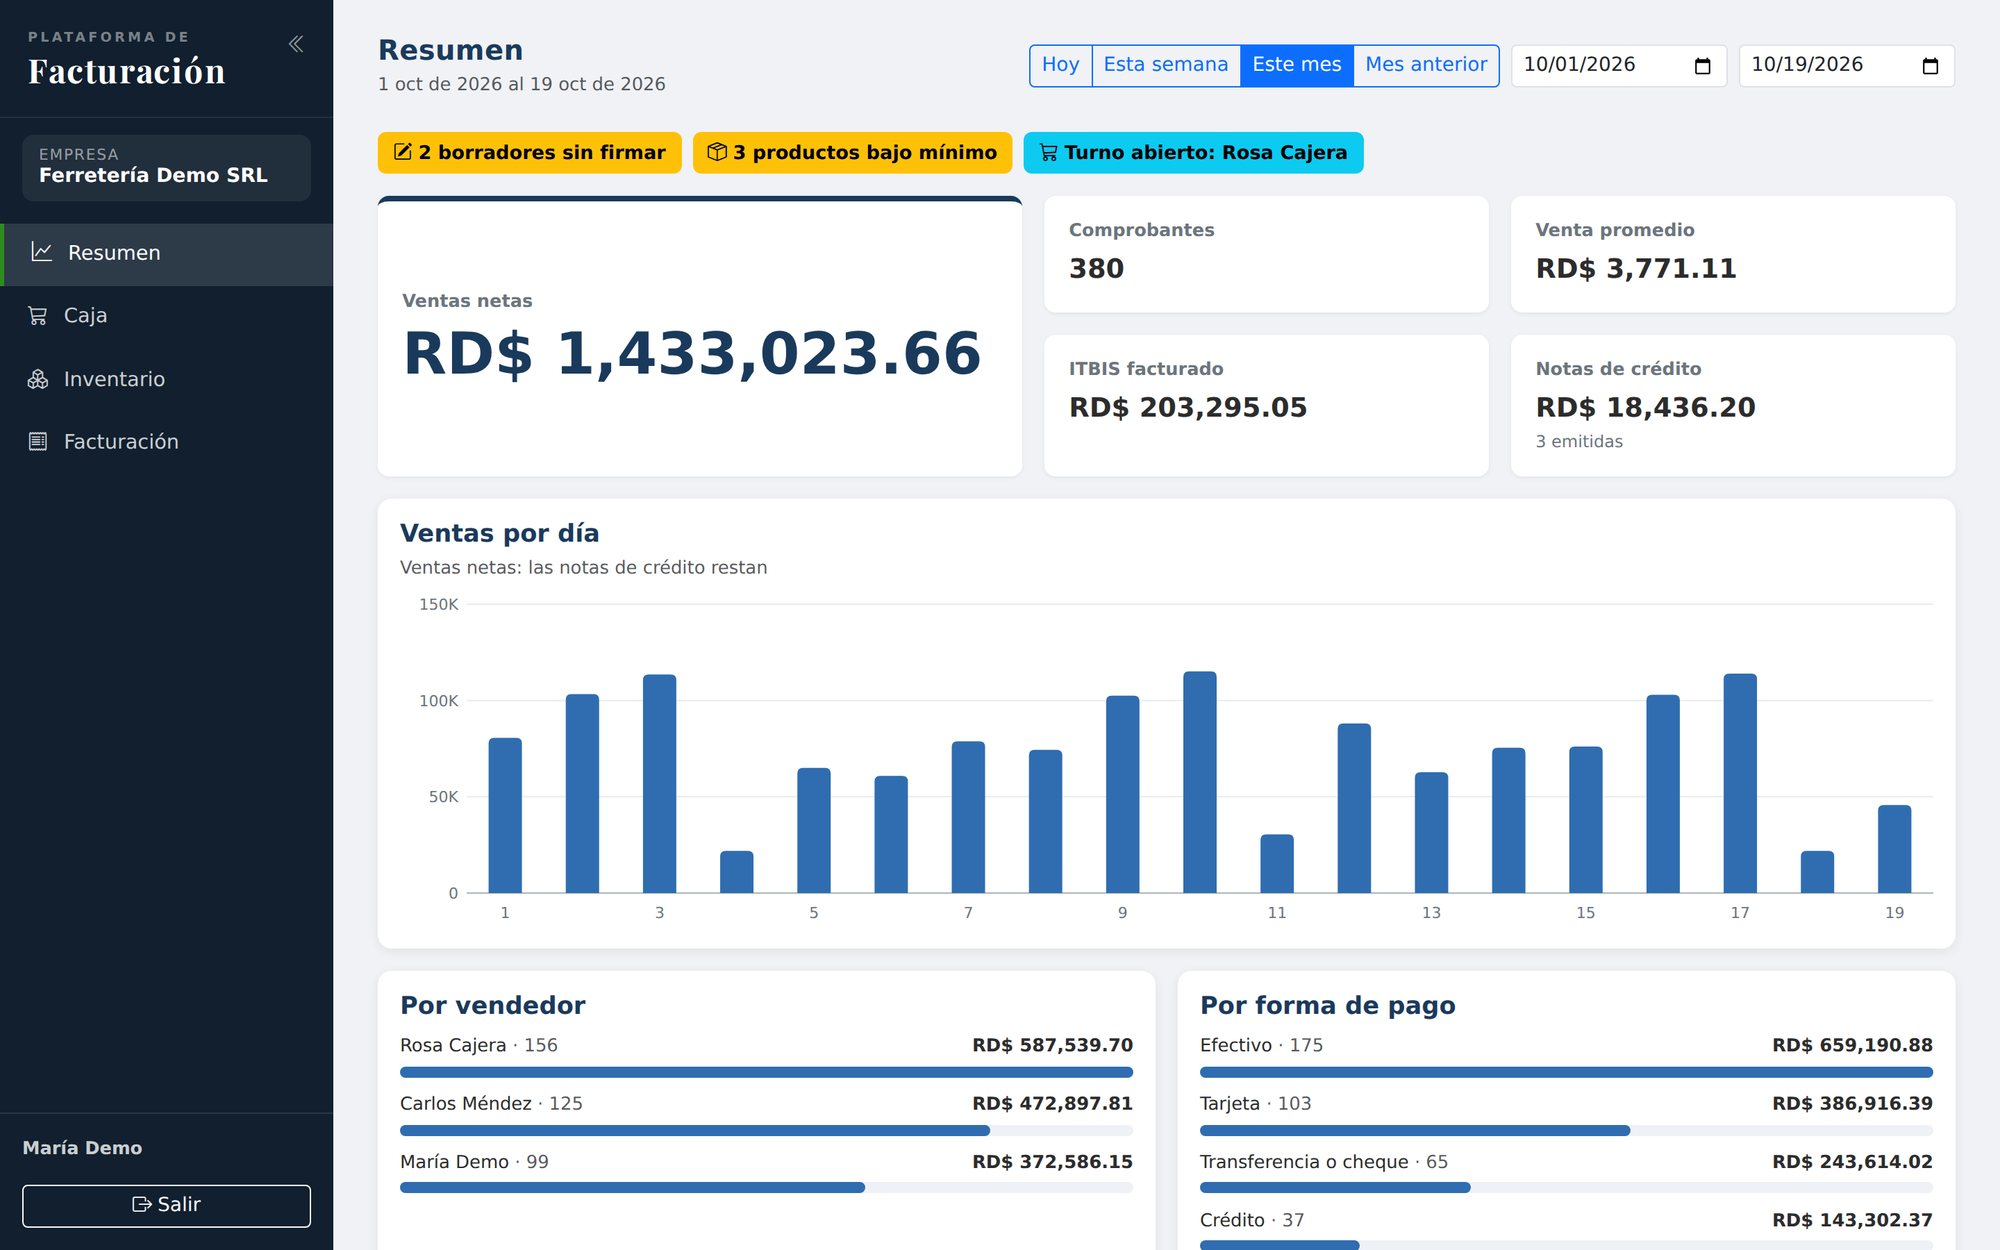Screen dimensions: 2000x1250
Task: Switch to Mes anterior range
Action: coord(1426,65)
